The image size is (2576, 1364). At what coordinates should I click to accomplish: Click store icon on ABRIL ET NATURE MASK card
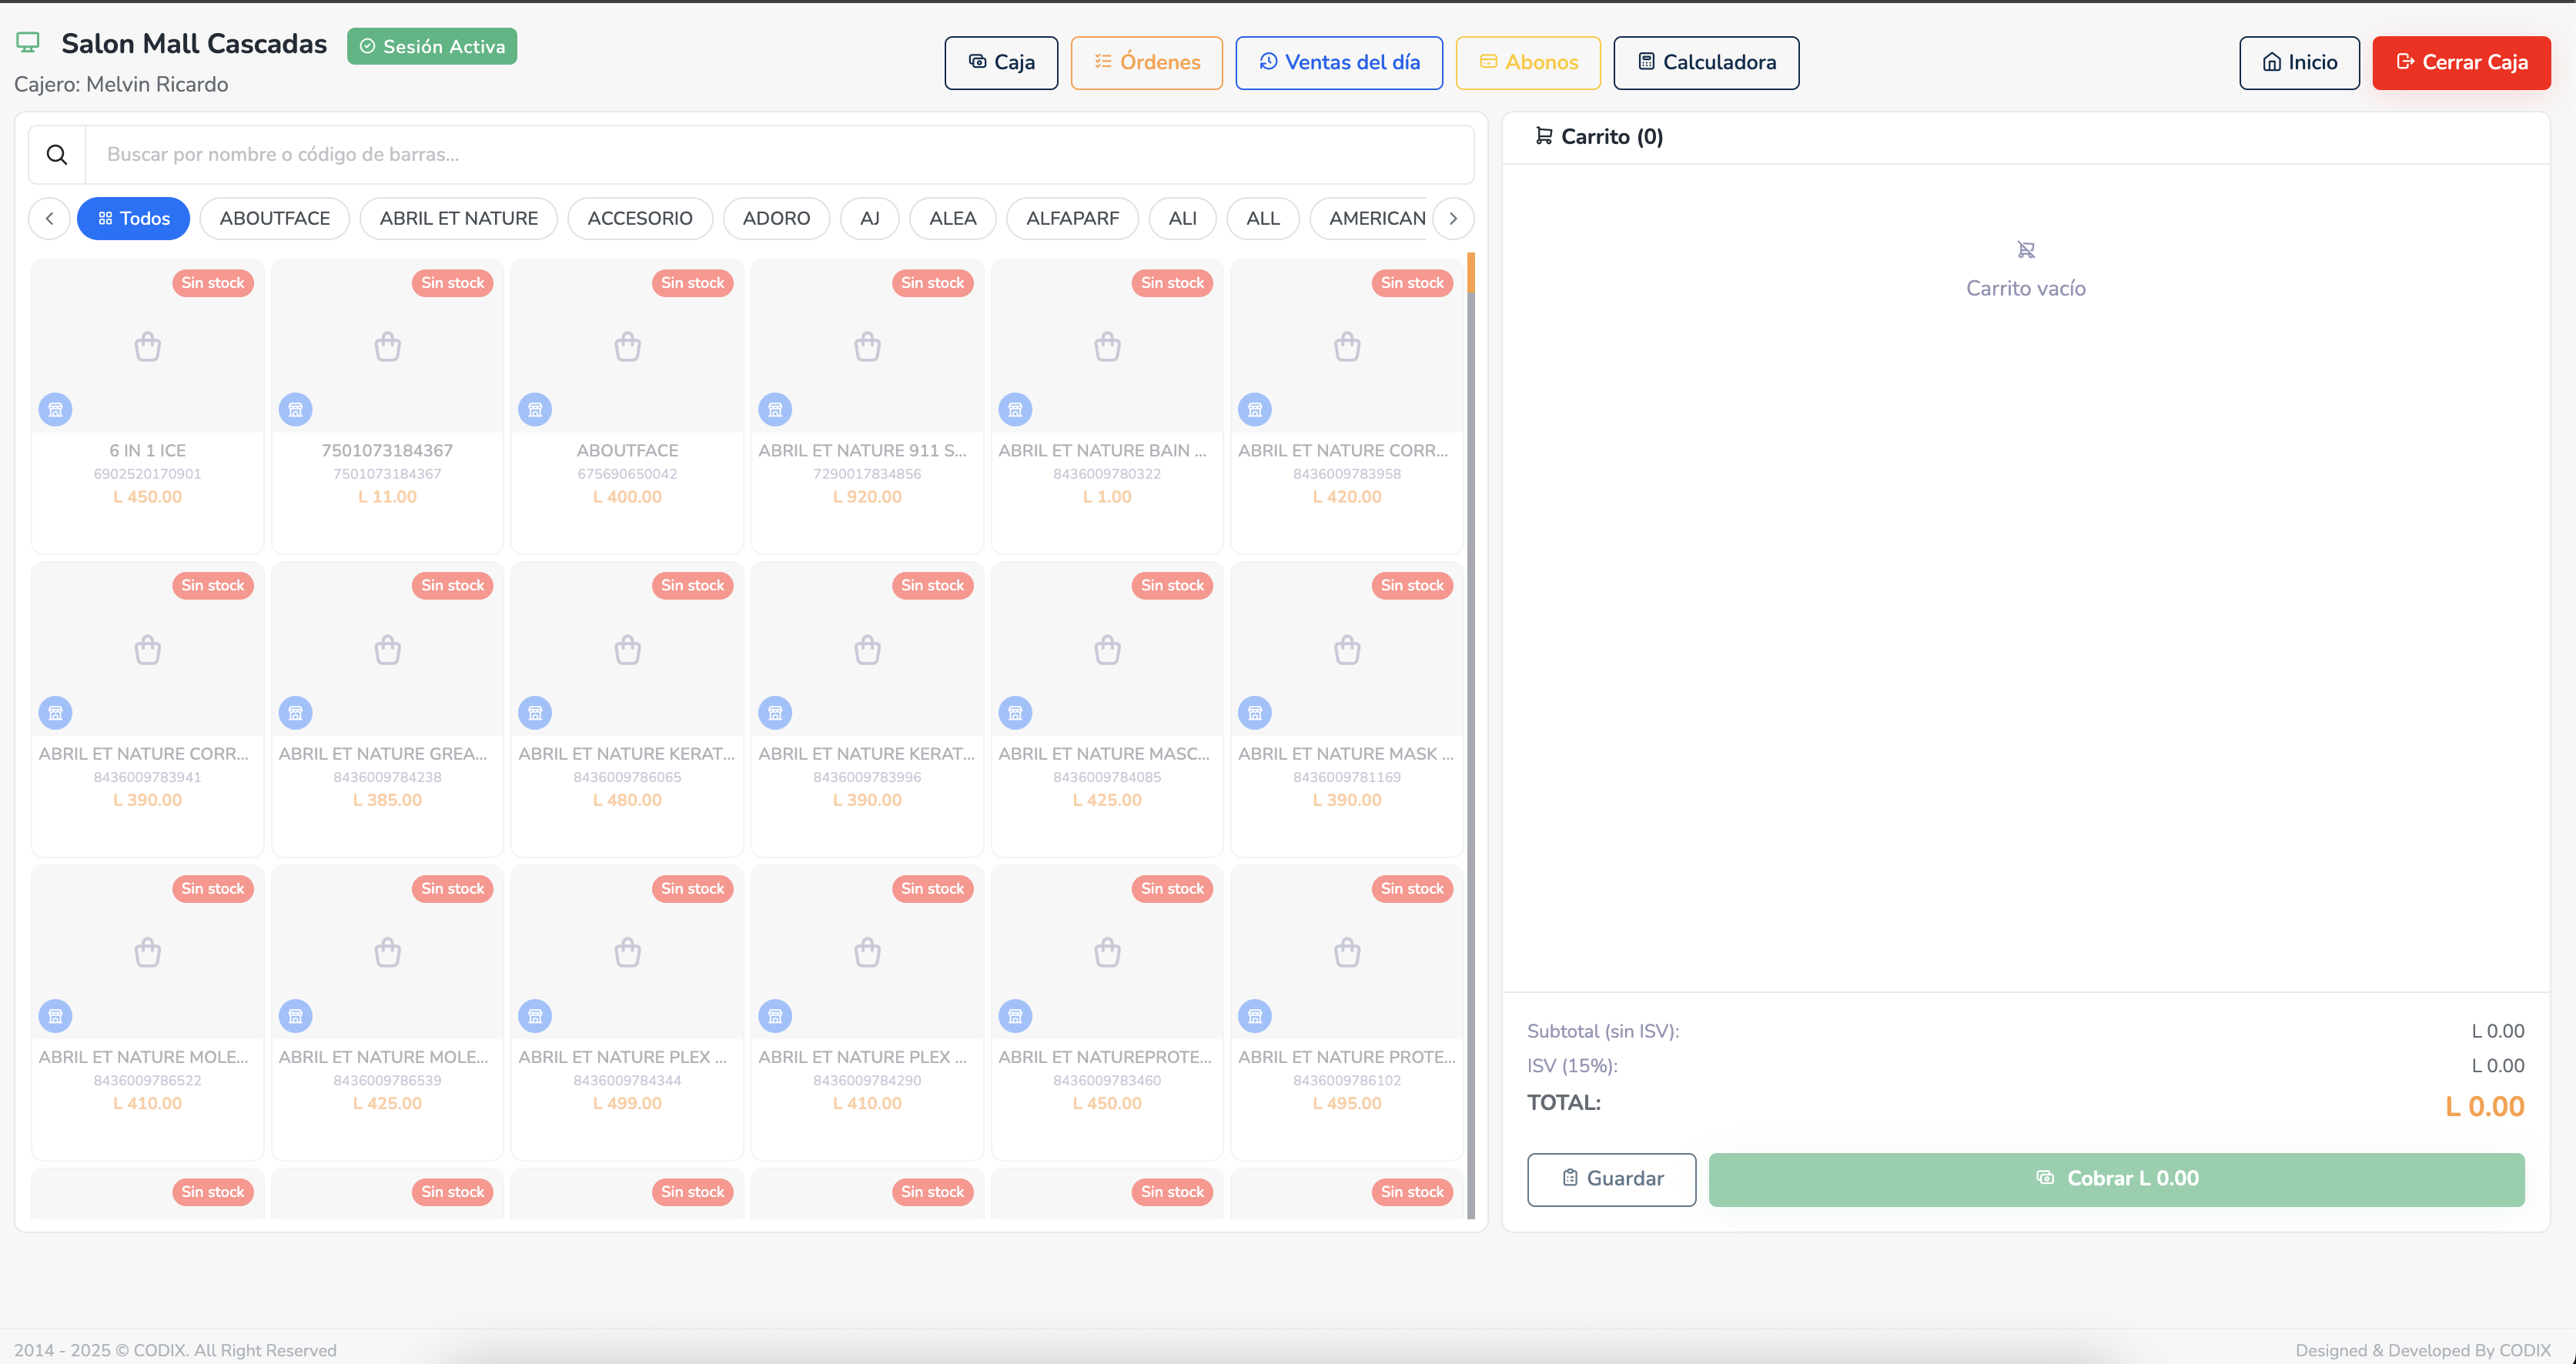click(1256, 713)
